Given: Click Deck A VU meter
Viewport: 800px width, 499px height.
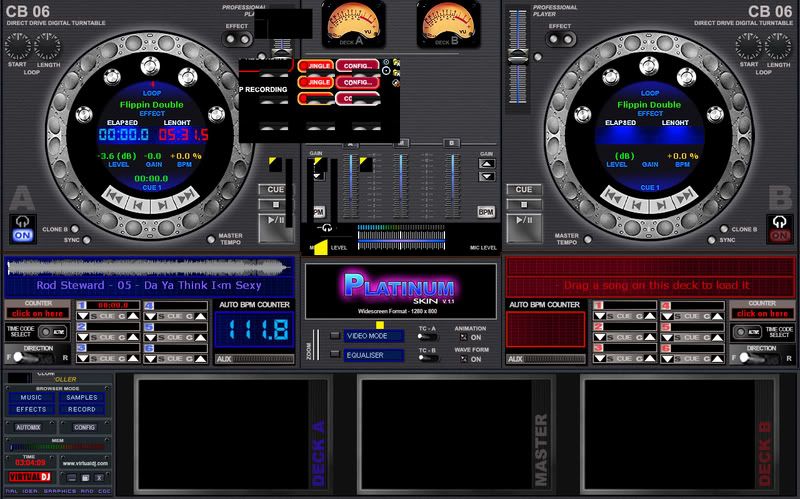Looking at the screenshot, I should tap(353, 24).
